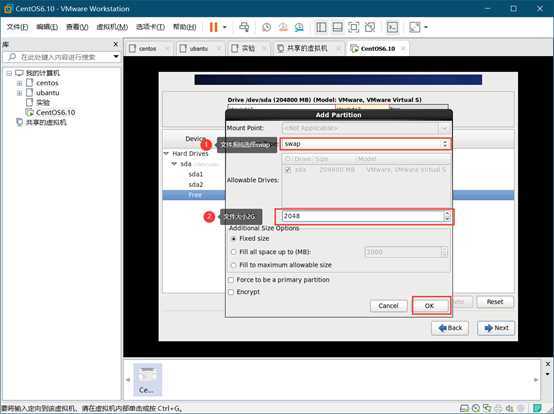The height and width of the screenshot is (414, 554).
Task: Open the snapshot manager toolbar icon
Action: point(299,27)
